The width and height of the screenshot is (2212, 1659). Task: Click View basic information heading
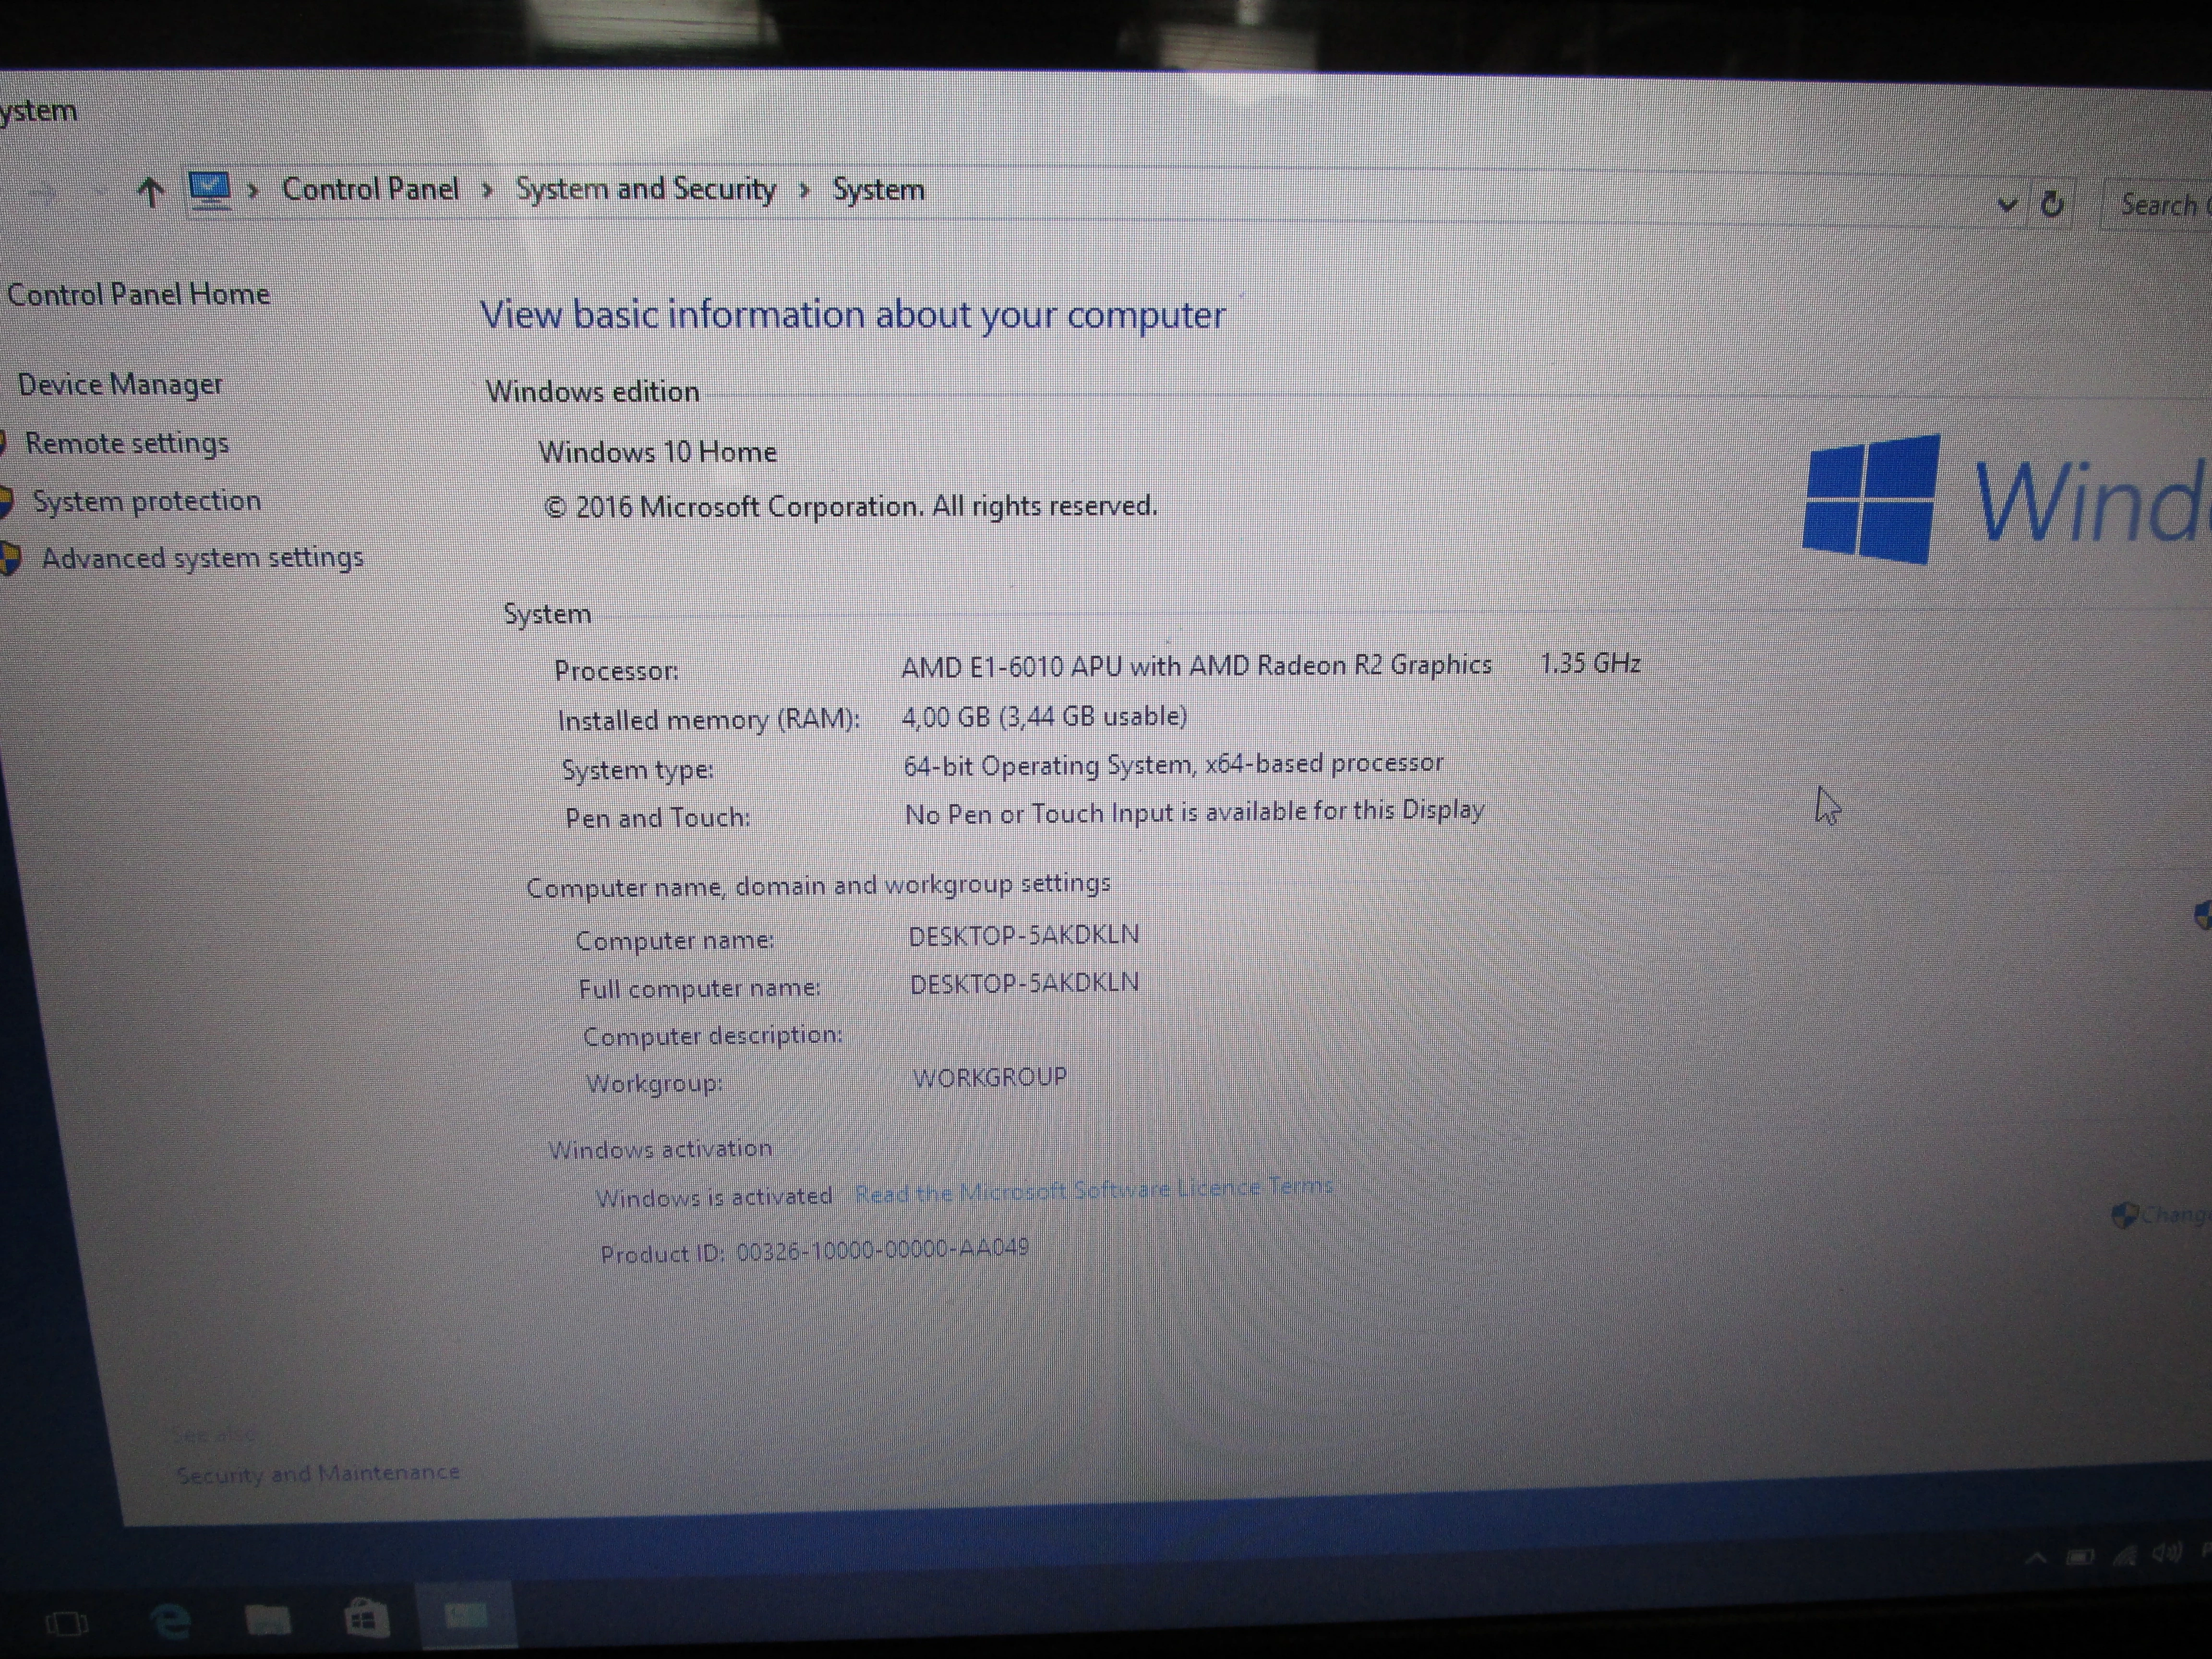(853, 315)
